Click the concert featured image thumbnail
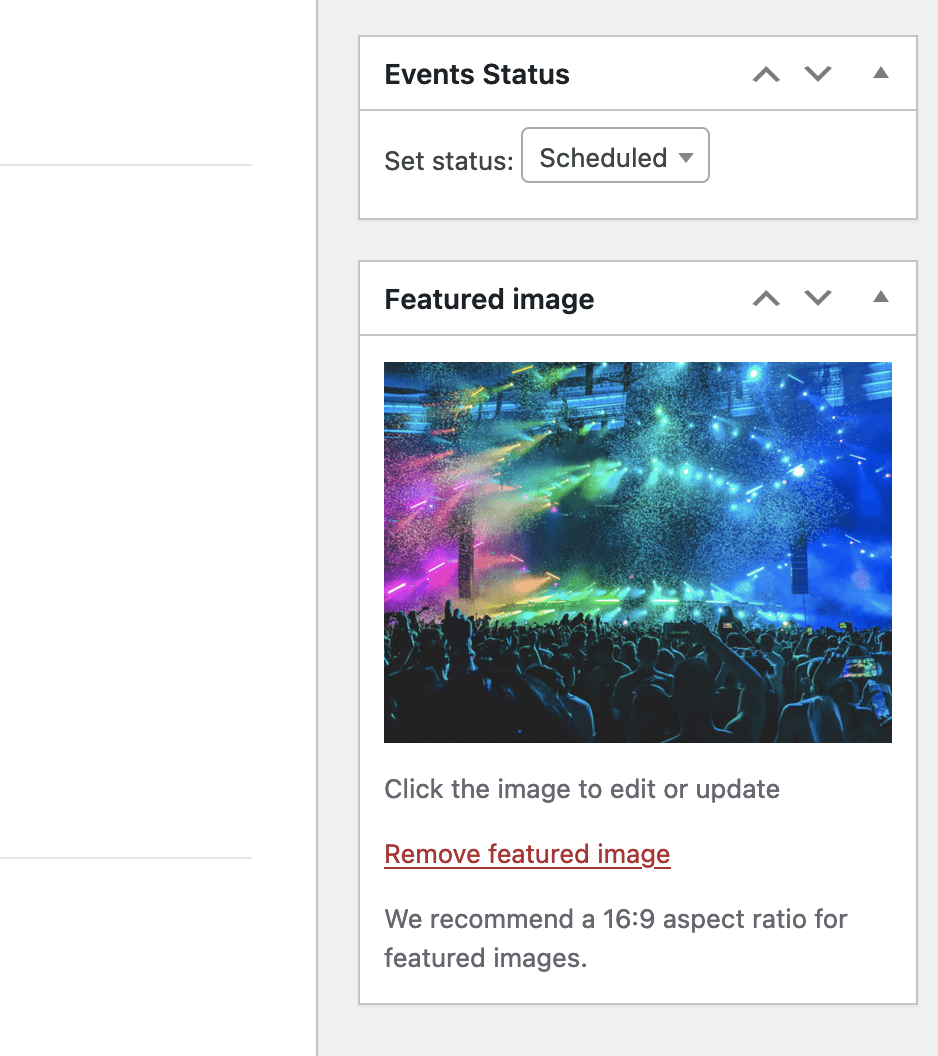 pos(637,551)
